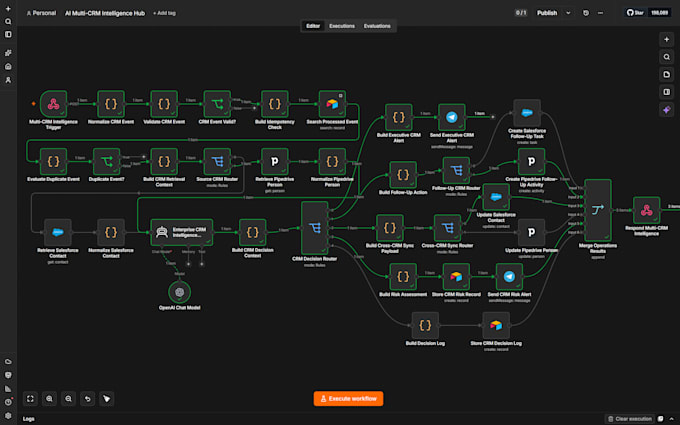The height and width of the screenshot is (425, 680).
Task: Expand the Logs panel chevron
Action: coord(671,419)
